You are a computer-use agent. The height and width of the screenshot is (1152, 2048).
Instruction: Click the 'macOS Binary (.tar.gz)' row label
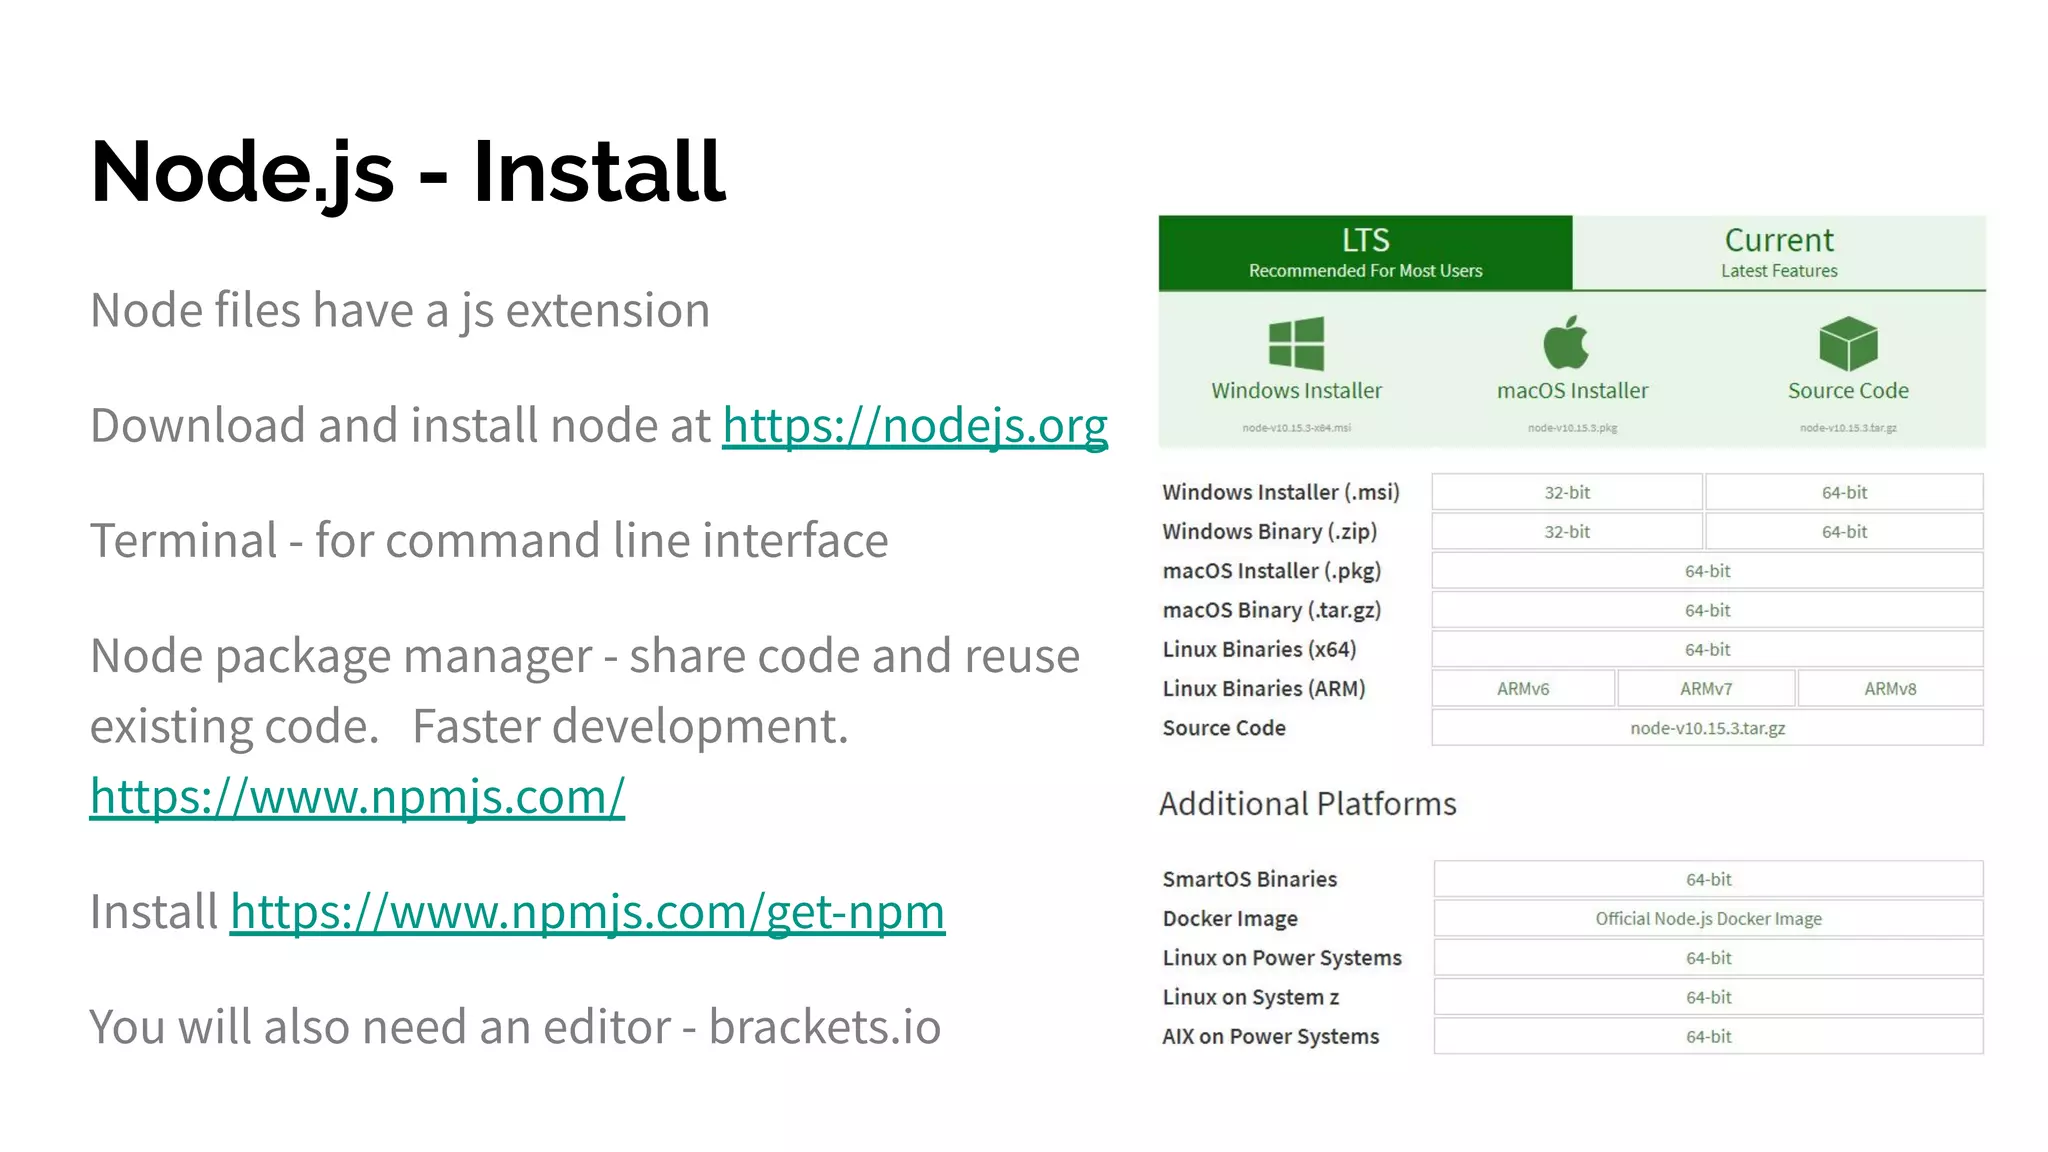pyautogui.click(x=1271, y=610)
